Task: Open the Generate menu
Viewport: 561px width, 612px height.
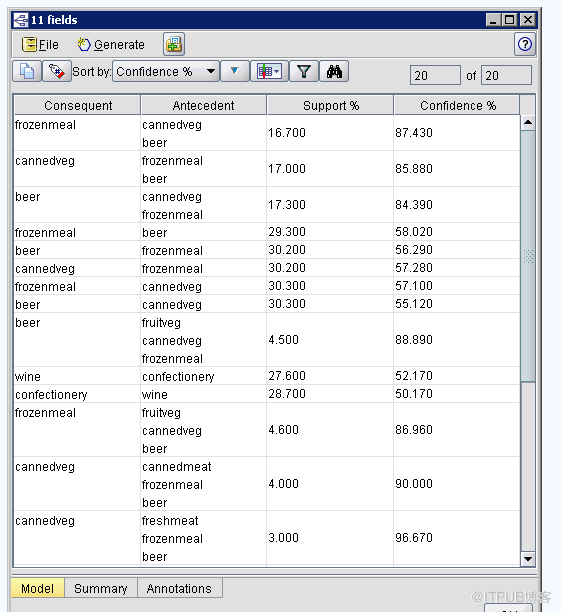Action: point(111,44)
